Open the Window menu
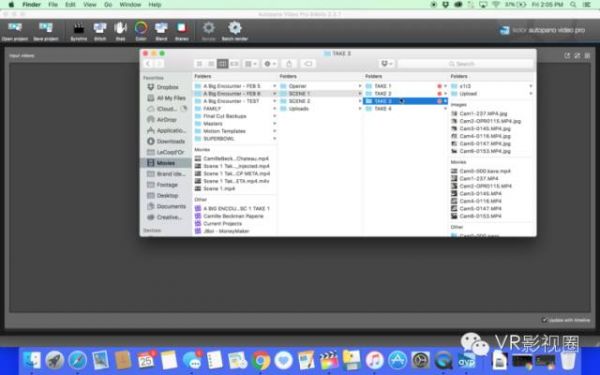This screenshot has height=375, width=600. (x=130, y=5)
